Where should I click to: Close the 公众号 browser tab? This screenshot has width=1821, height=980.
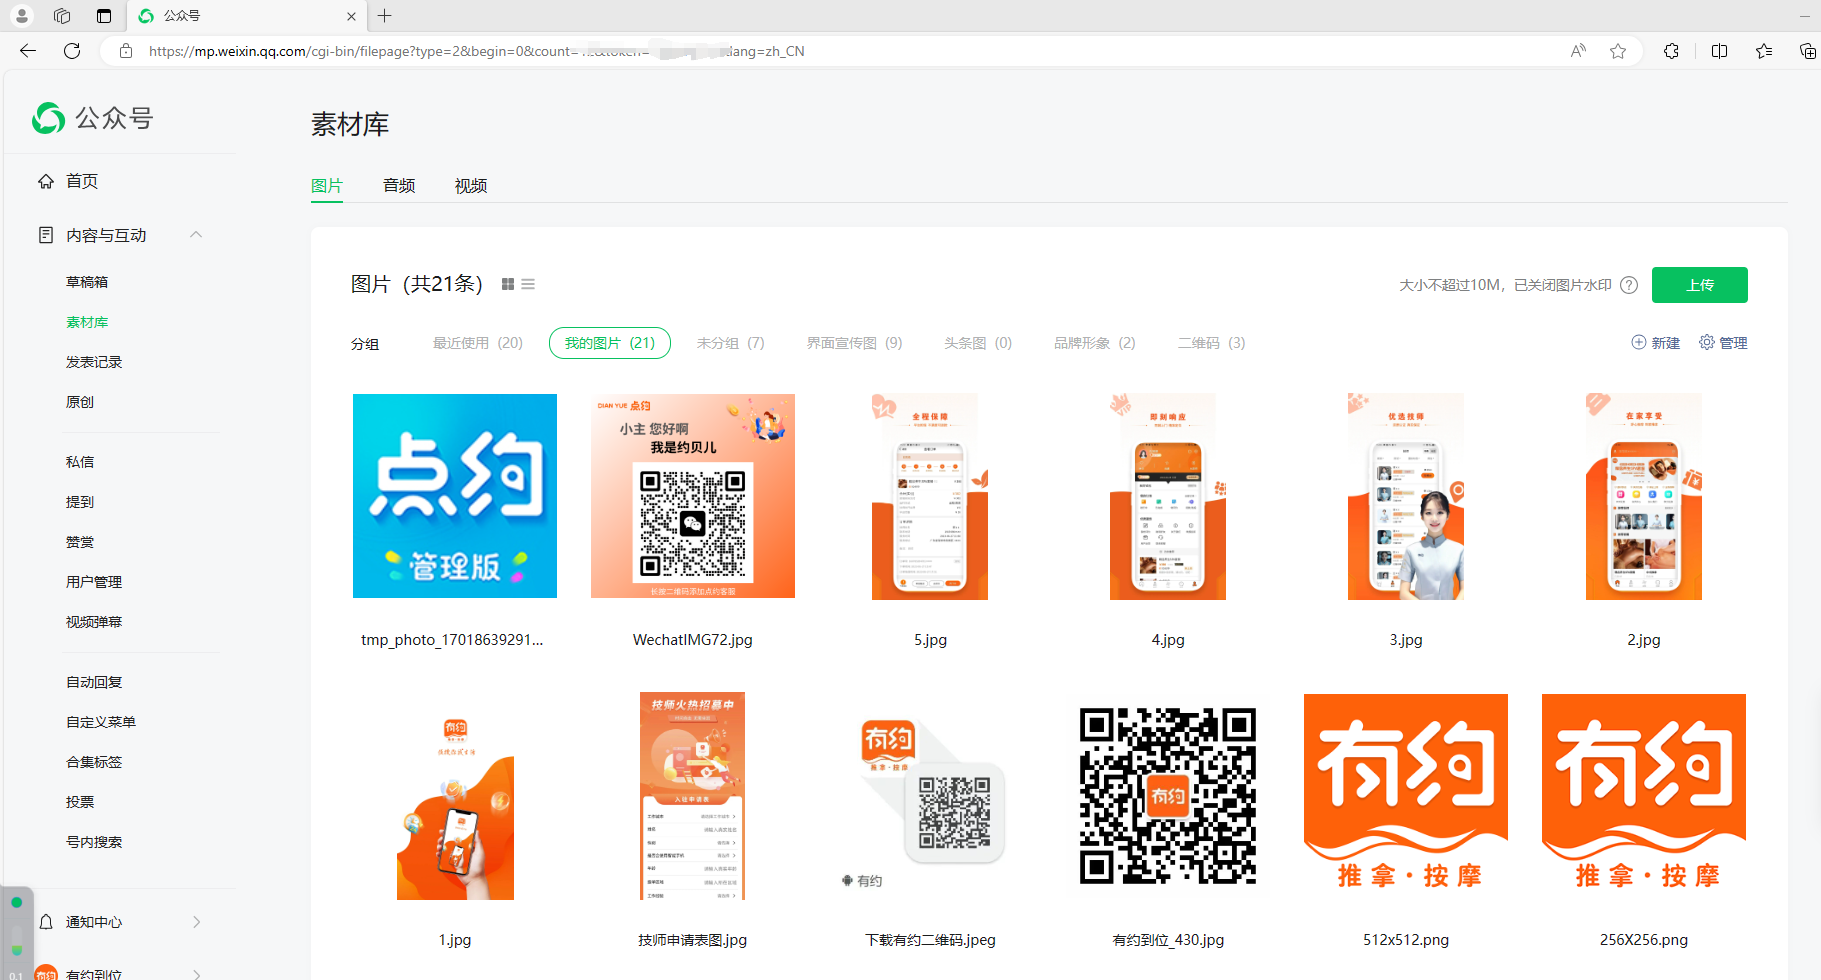click(x=351, y=16)
